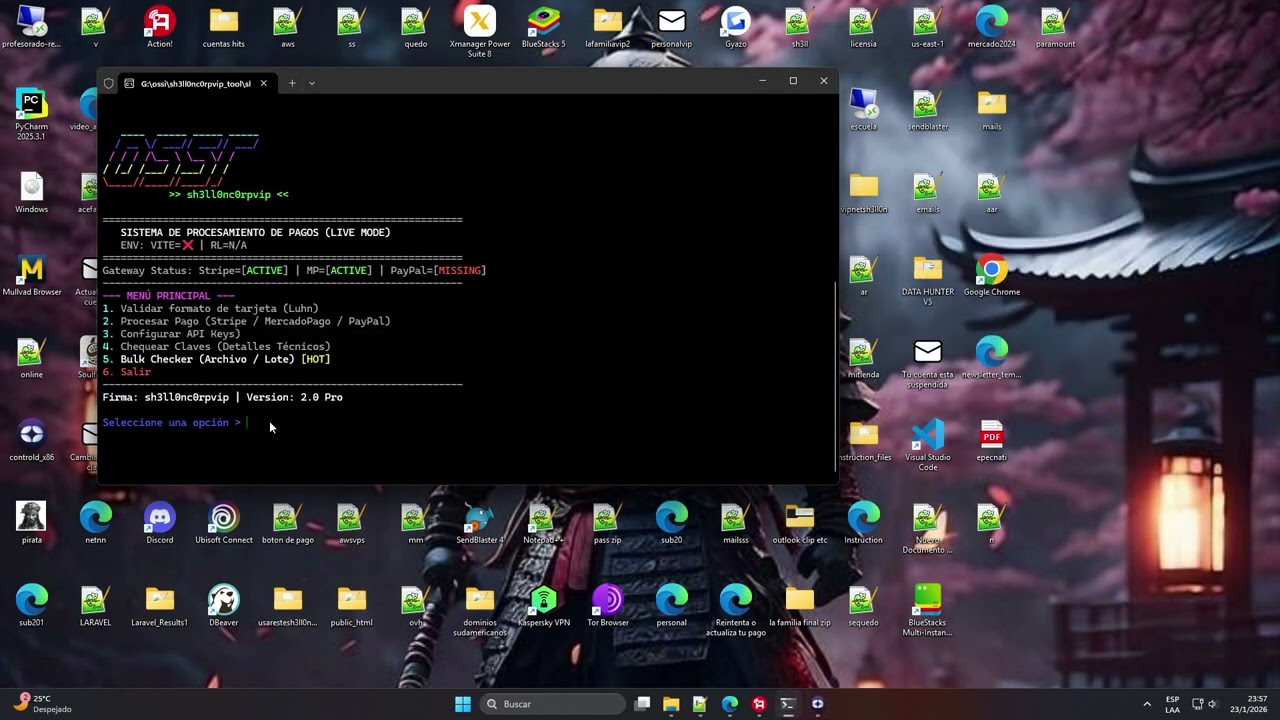Click the '6. Salir' menu line

click(x=127, y=372)
